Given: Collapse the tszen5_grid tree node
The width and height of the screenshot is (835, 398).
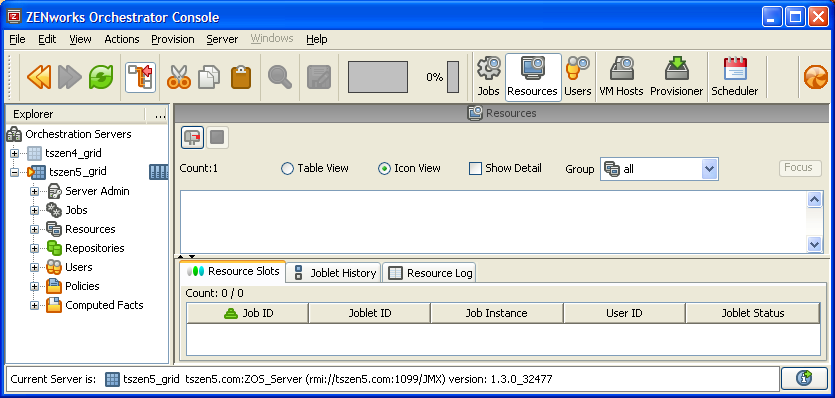Looking at the screenshot, I should (x=14, y=172).
